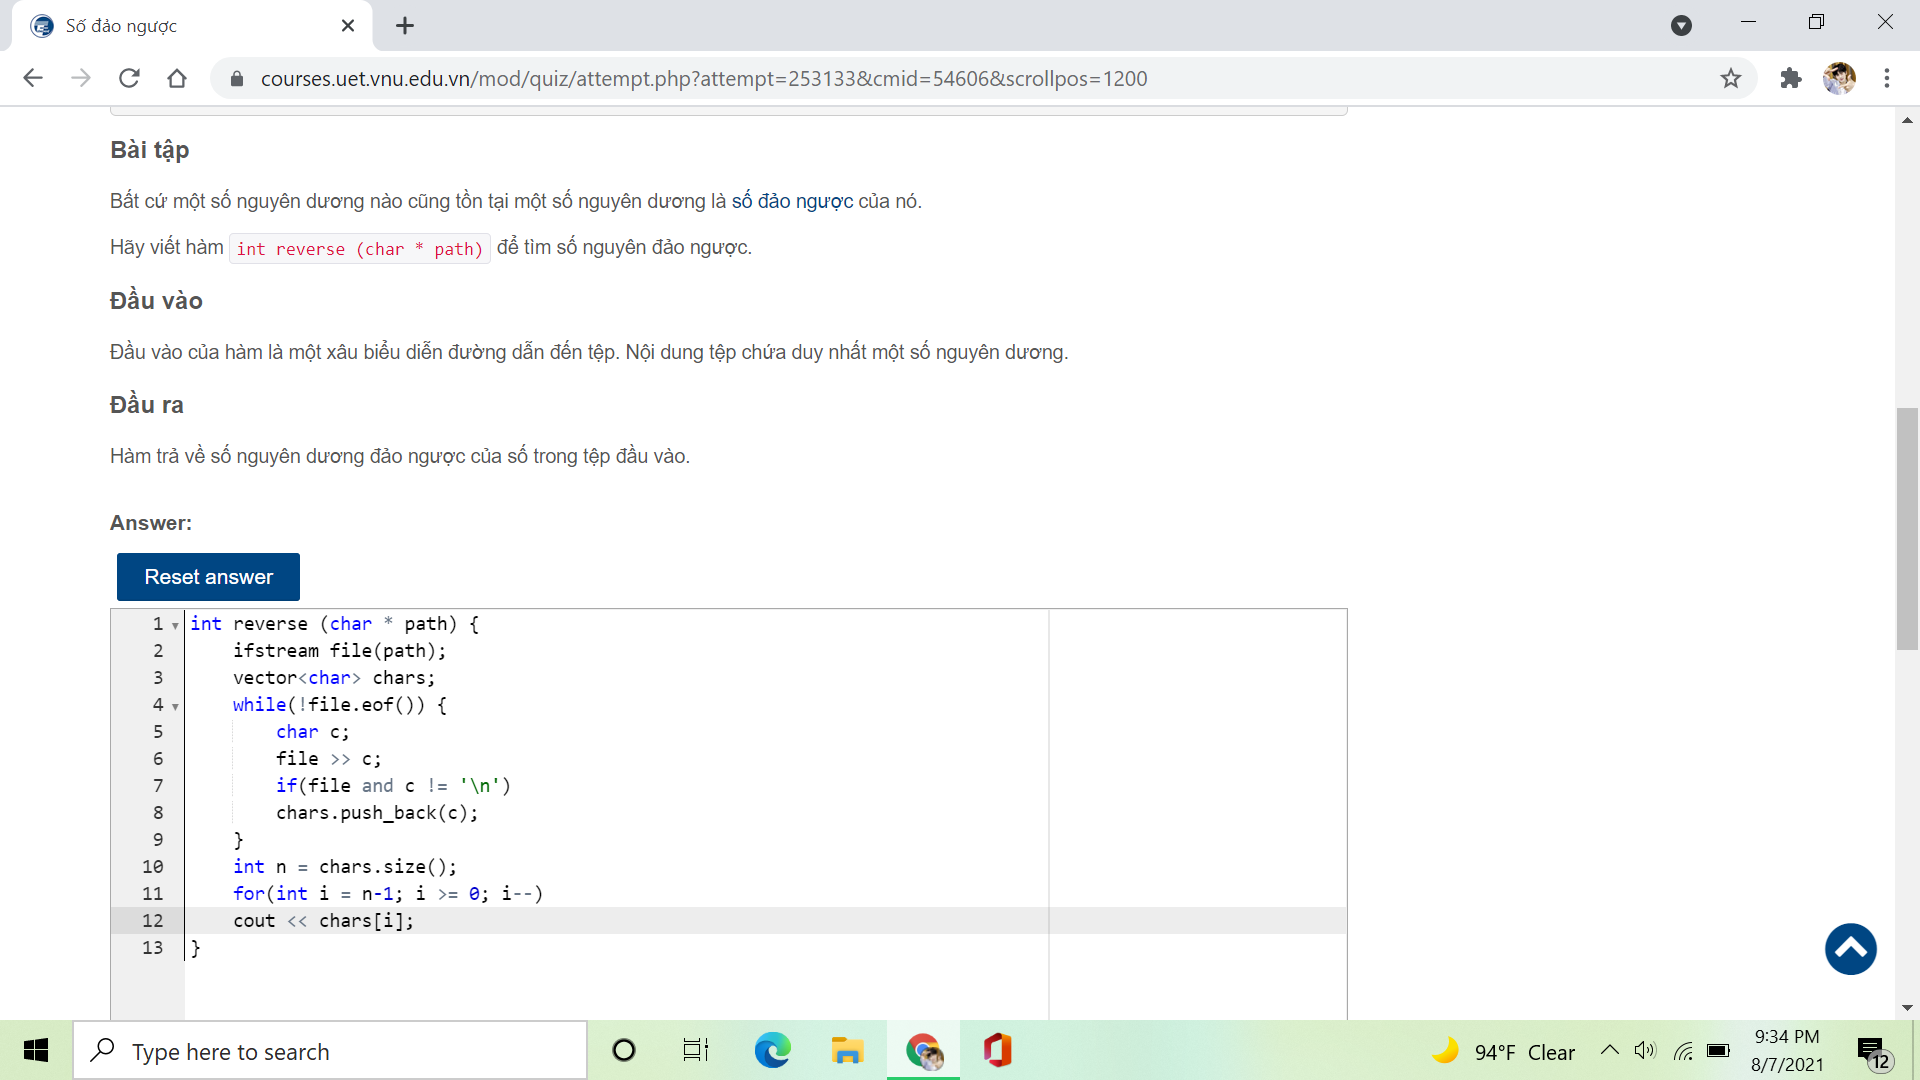Viewport: 1920px width, 1080px height.
Task: Open the notification center icon
Action: pyautogui.click(x=1875, y=1053)
